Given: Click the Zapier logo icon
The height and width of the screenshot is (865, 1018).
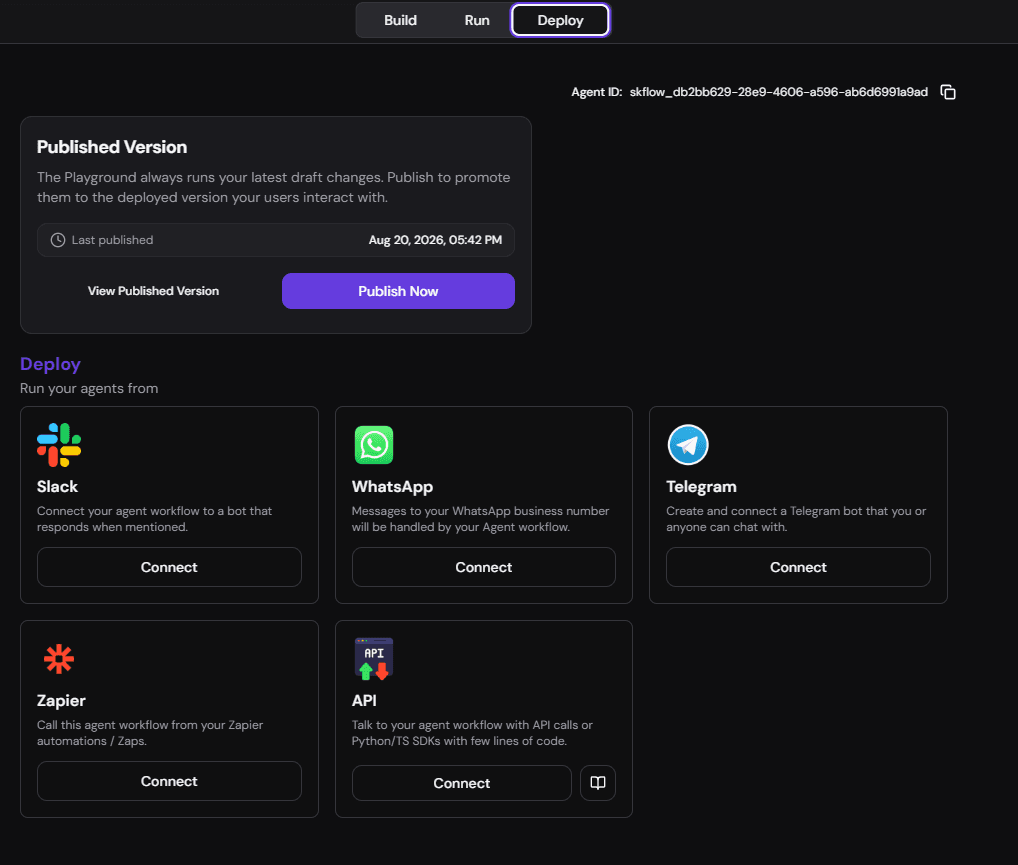Looking at the screenshot, I should (x=59, y=659).
